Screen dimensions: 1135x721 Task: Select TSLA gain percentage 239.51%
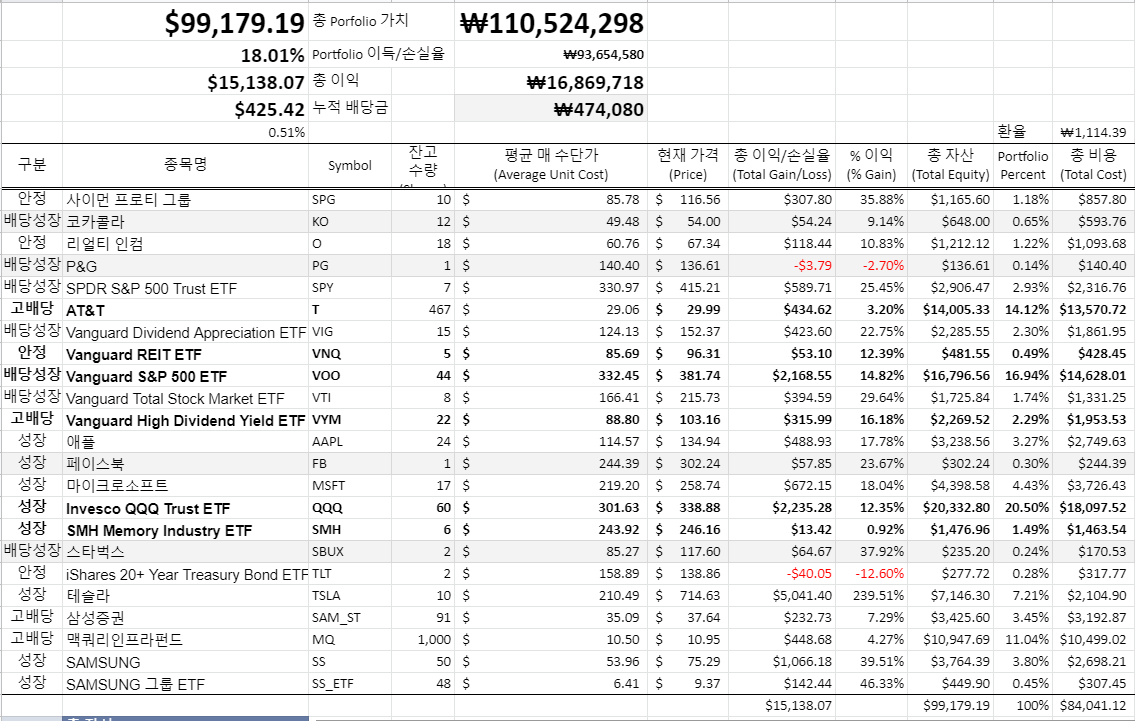coord(872,595)
